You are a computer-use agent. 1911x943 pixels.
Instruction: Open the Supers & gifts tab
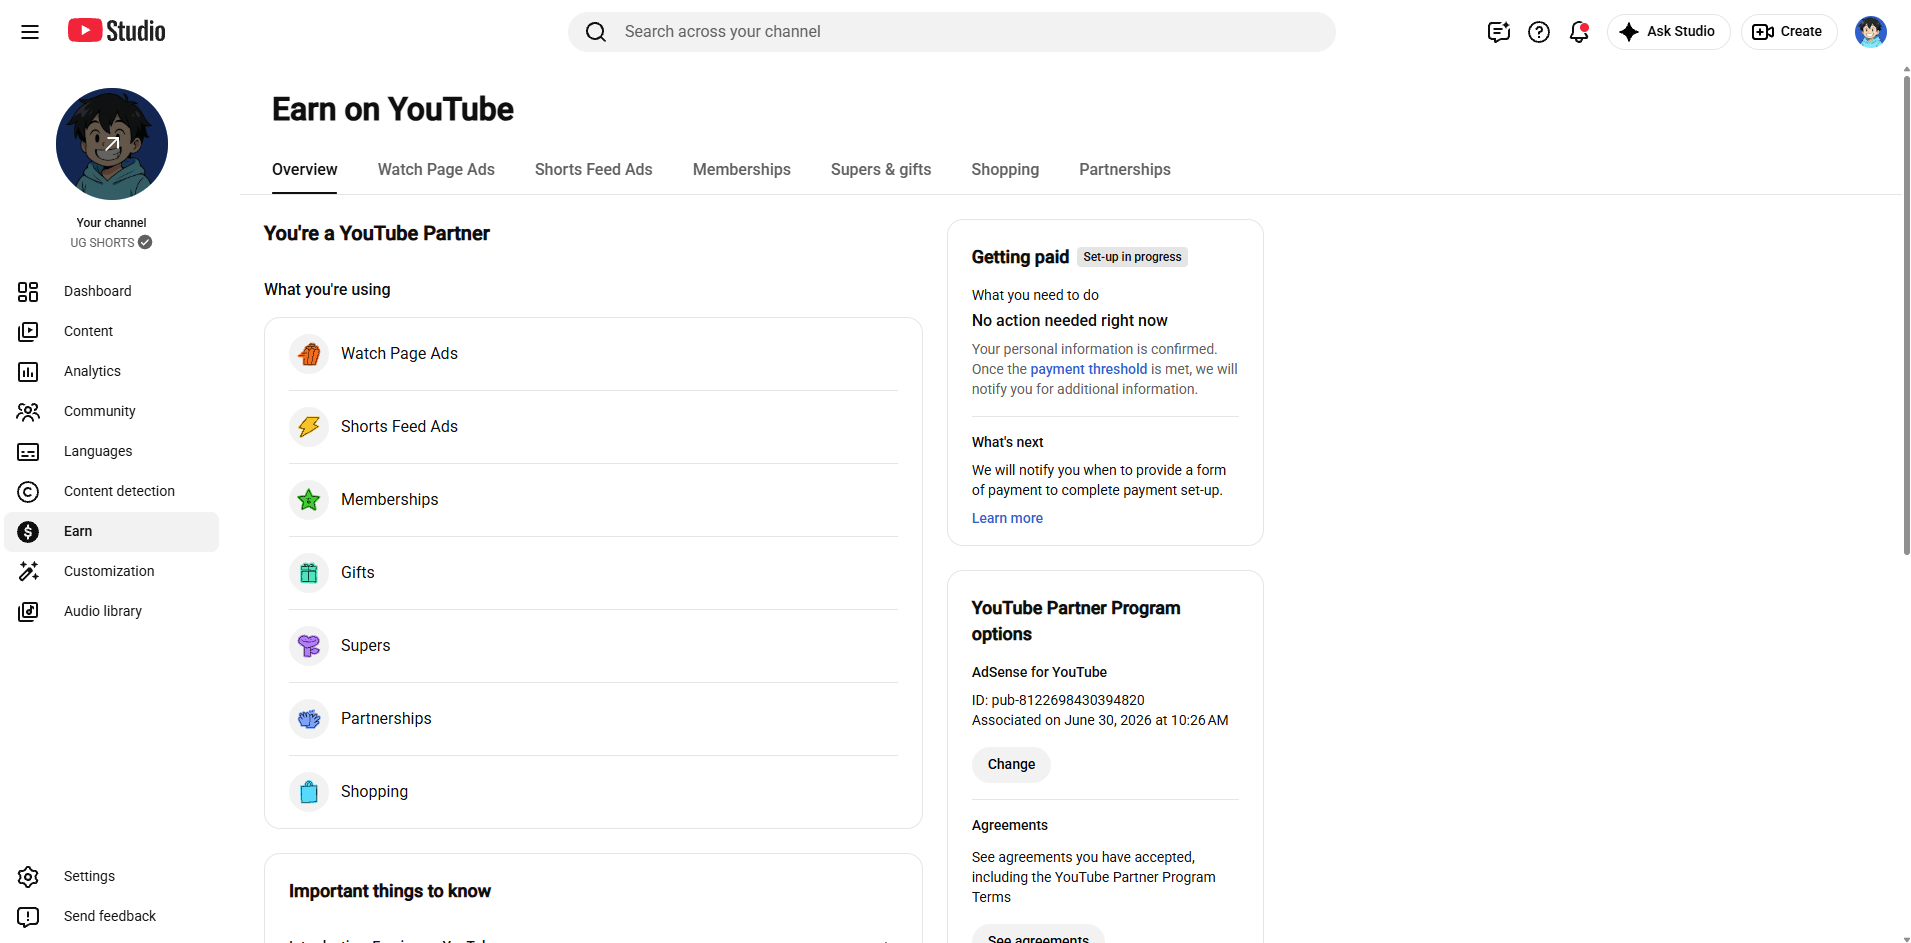(x=881, y=169)
